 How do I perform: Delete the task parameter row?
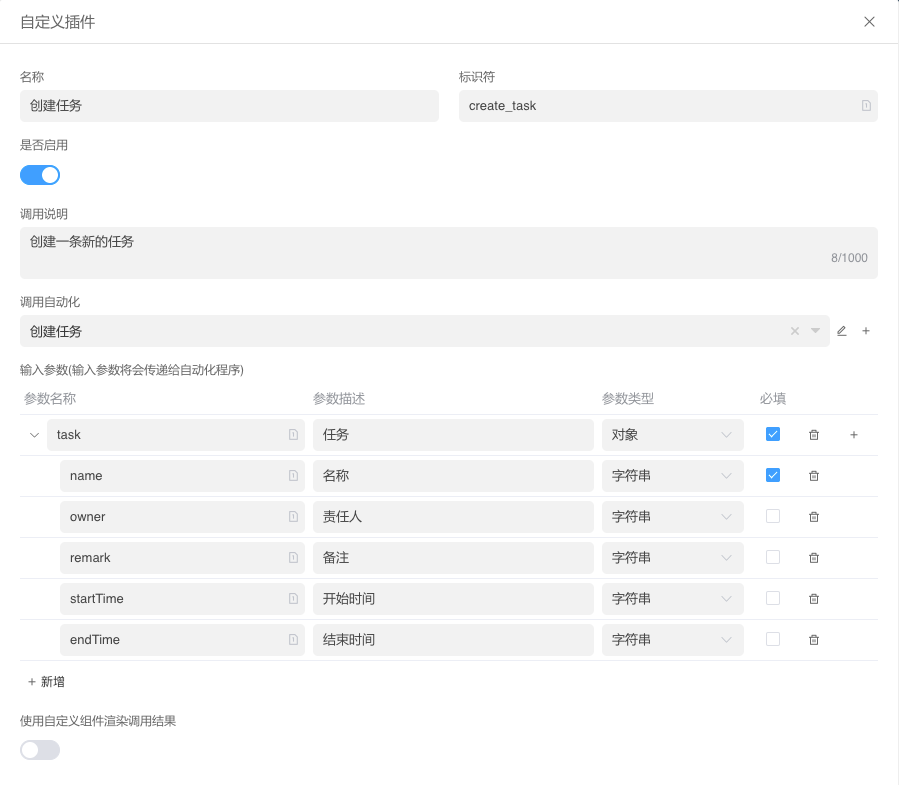click(x=814, y=435)
